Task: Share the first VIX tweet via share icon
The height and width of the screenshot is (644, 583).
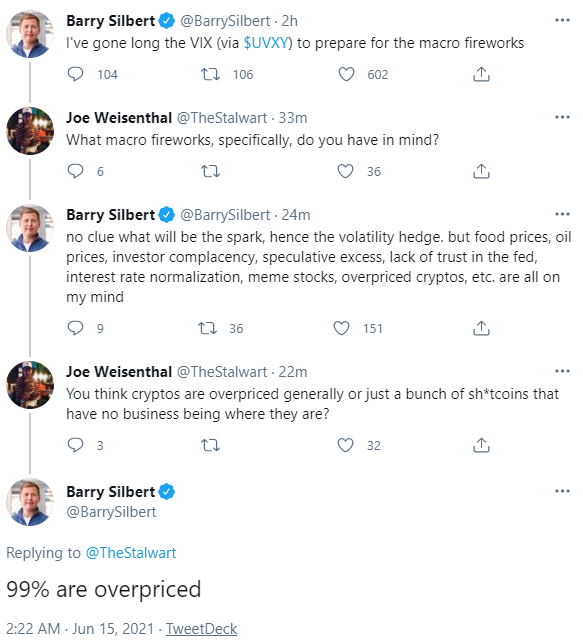Action: click(x=481, y=74)
